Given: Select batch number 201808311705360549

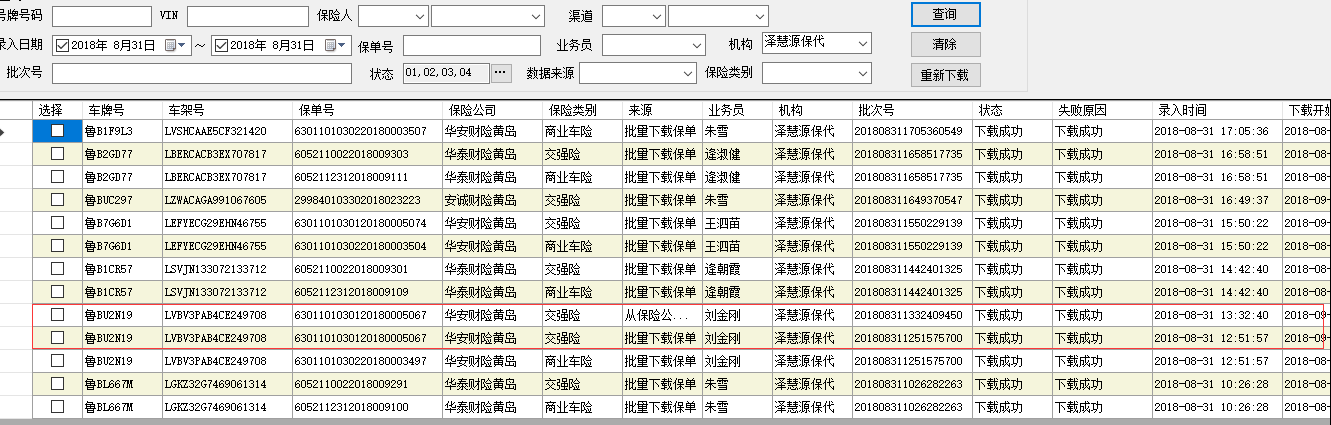Looking at the screenshot, I should pos(911,131).
